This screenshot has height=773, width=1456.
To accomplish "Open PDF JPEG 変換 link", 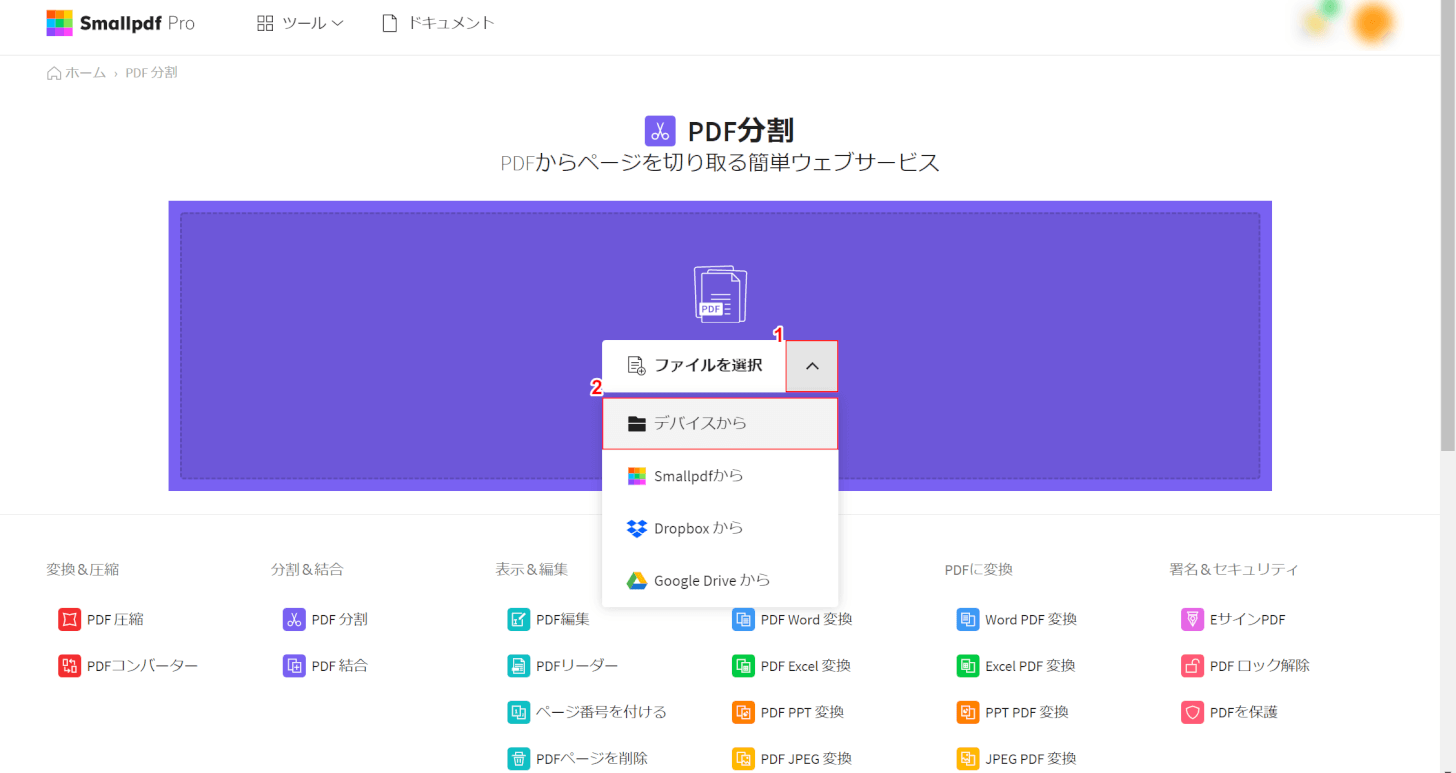I will click(806, 758).
